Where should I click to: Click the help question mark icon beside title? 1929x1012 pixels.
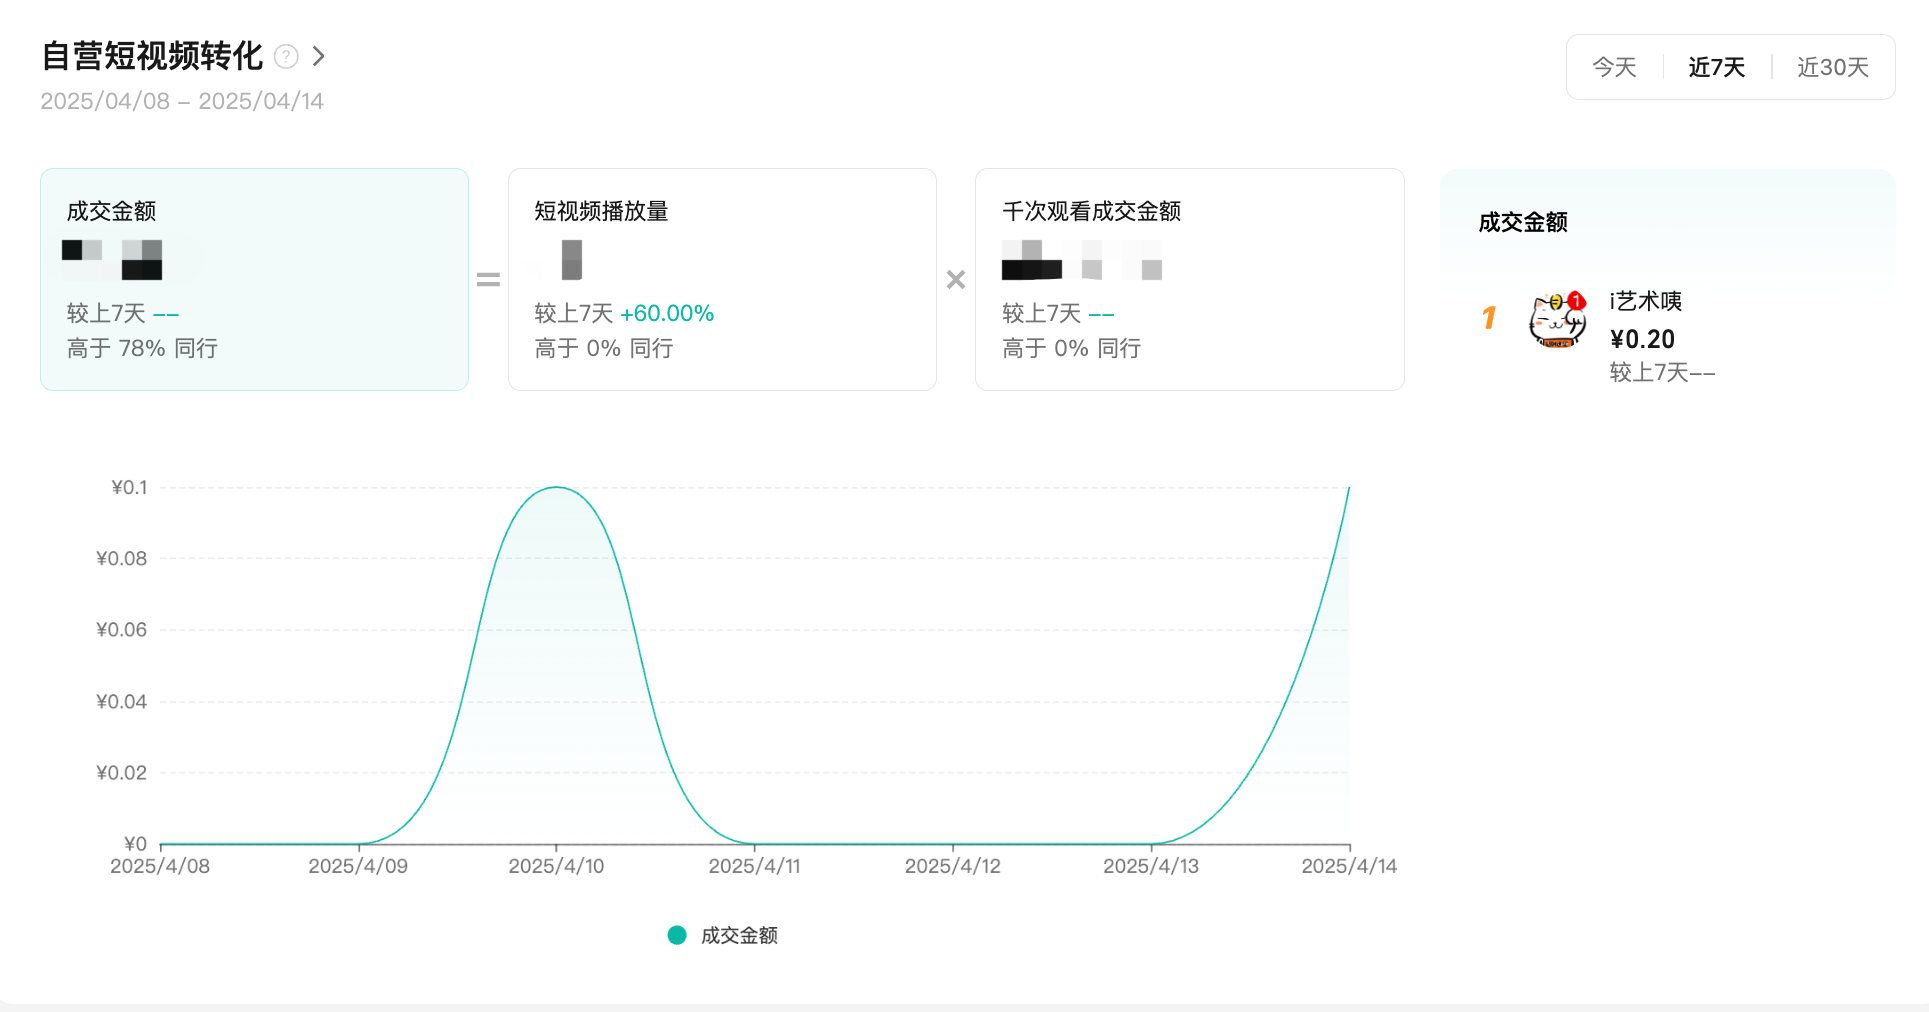click(x=286, y=57)
